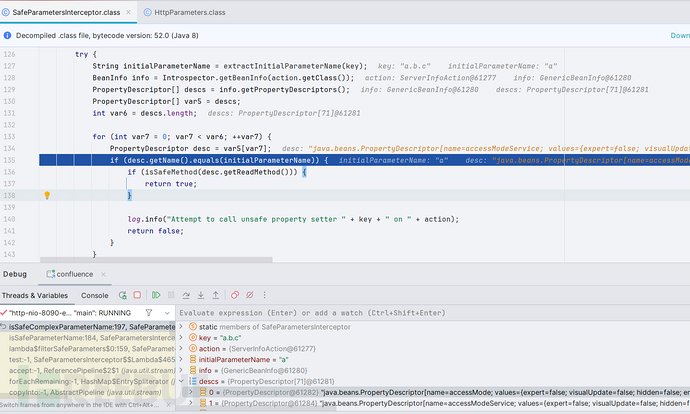Open the HttpParameters.class editor tab
Image resolution: width=690 pixels, height=414 pixels.
190,12
